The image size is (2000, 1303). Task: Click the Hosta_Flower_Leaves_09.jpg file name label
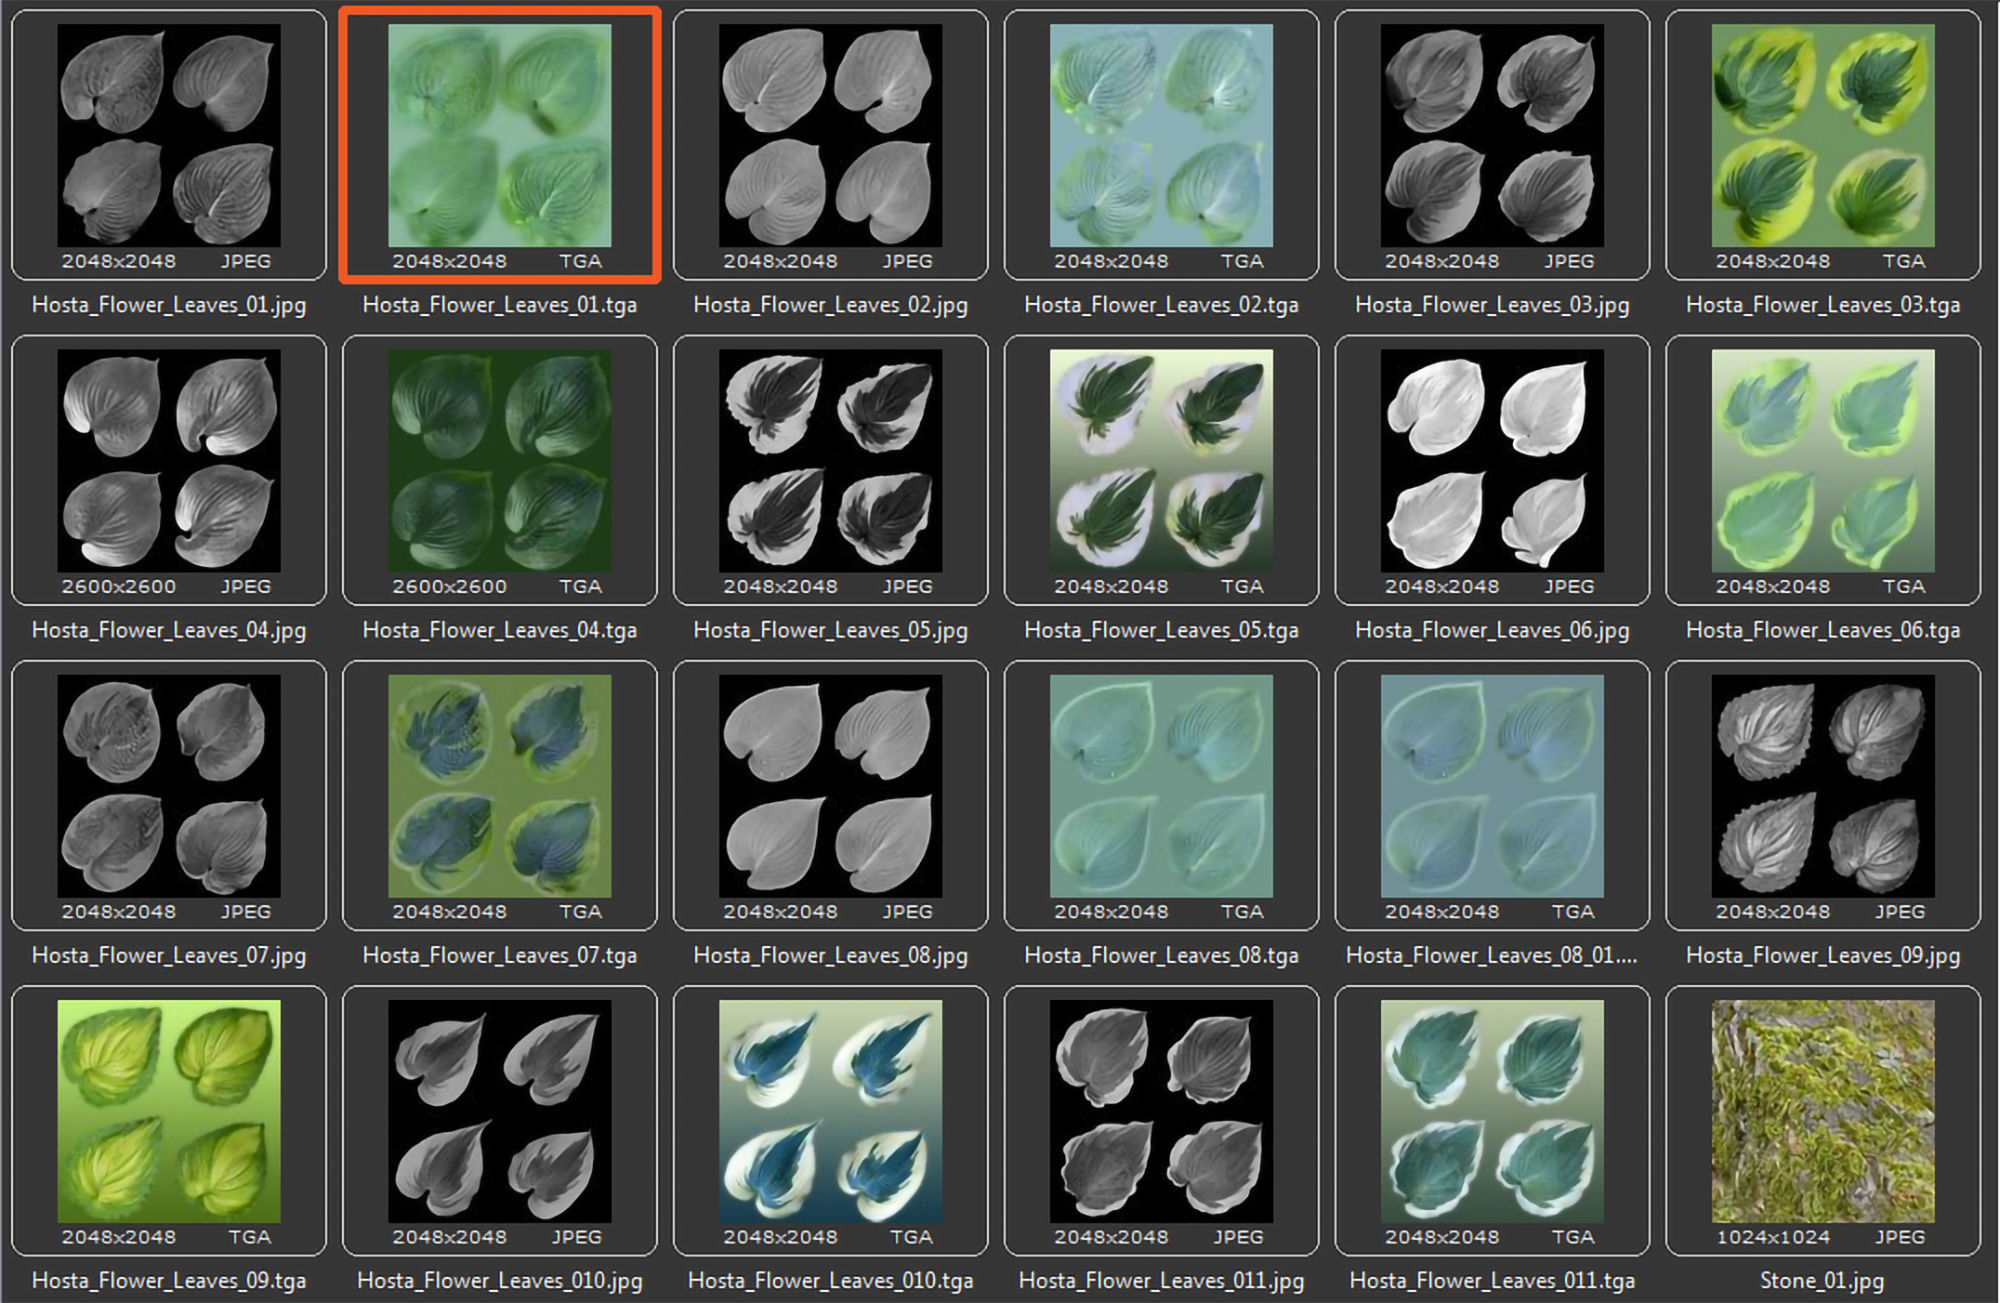[x=1823, y=955]
